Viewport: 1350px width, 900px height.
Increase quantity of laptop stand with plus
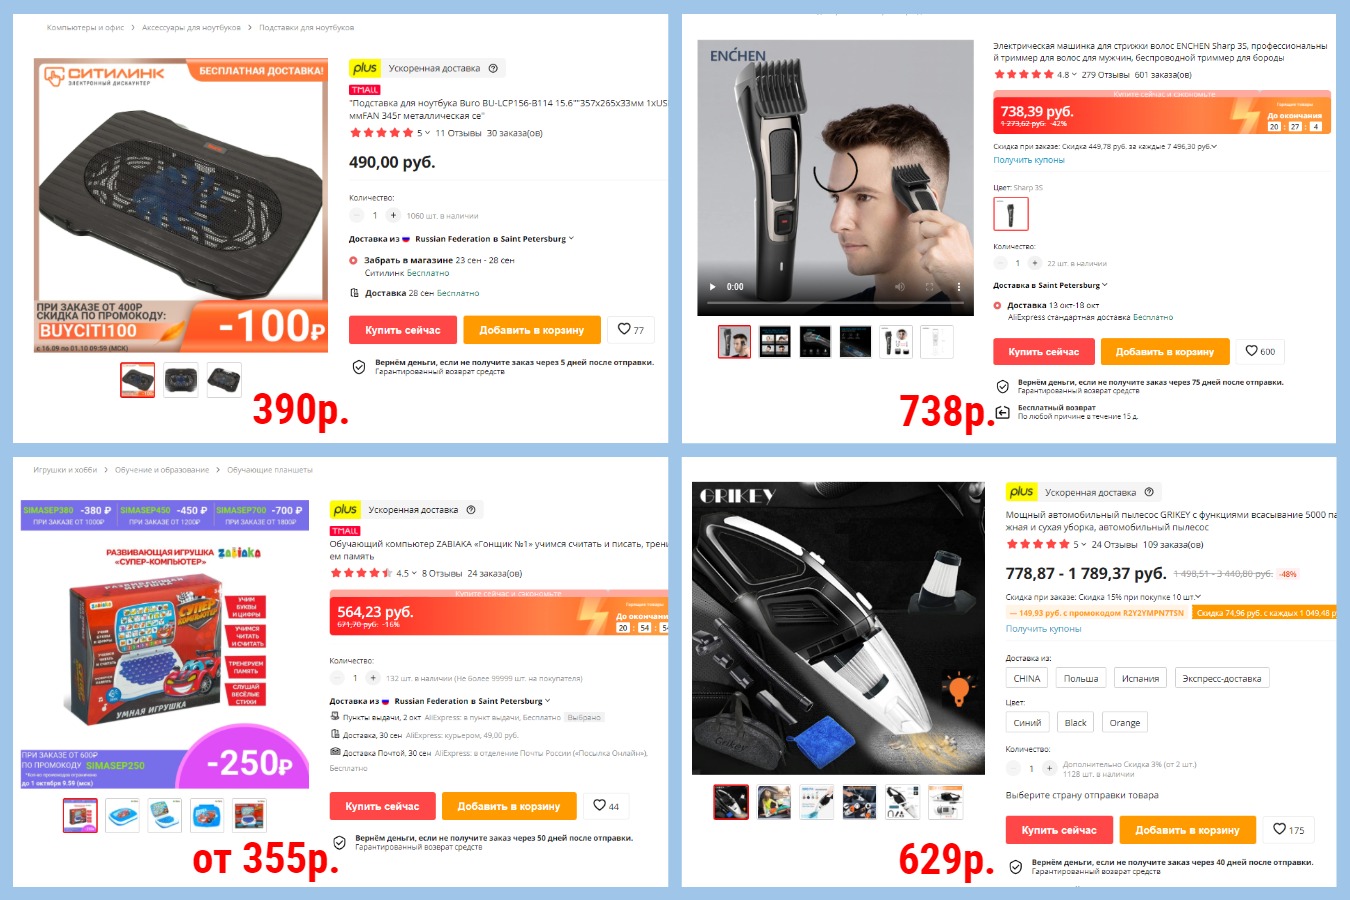pyautogui.click(x=393, y=215)
